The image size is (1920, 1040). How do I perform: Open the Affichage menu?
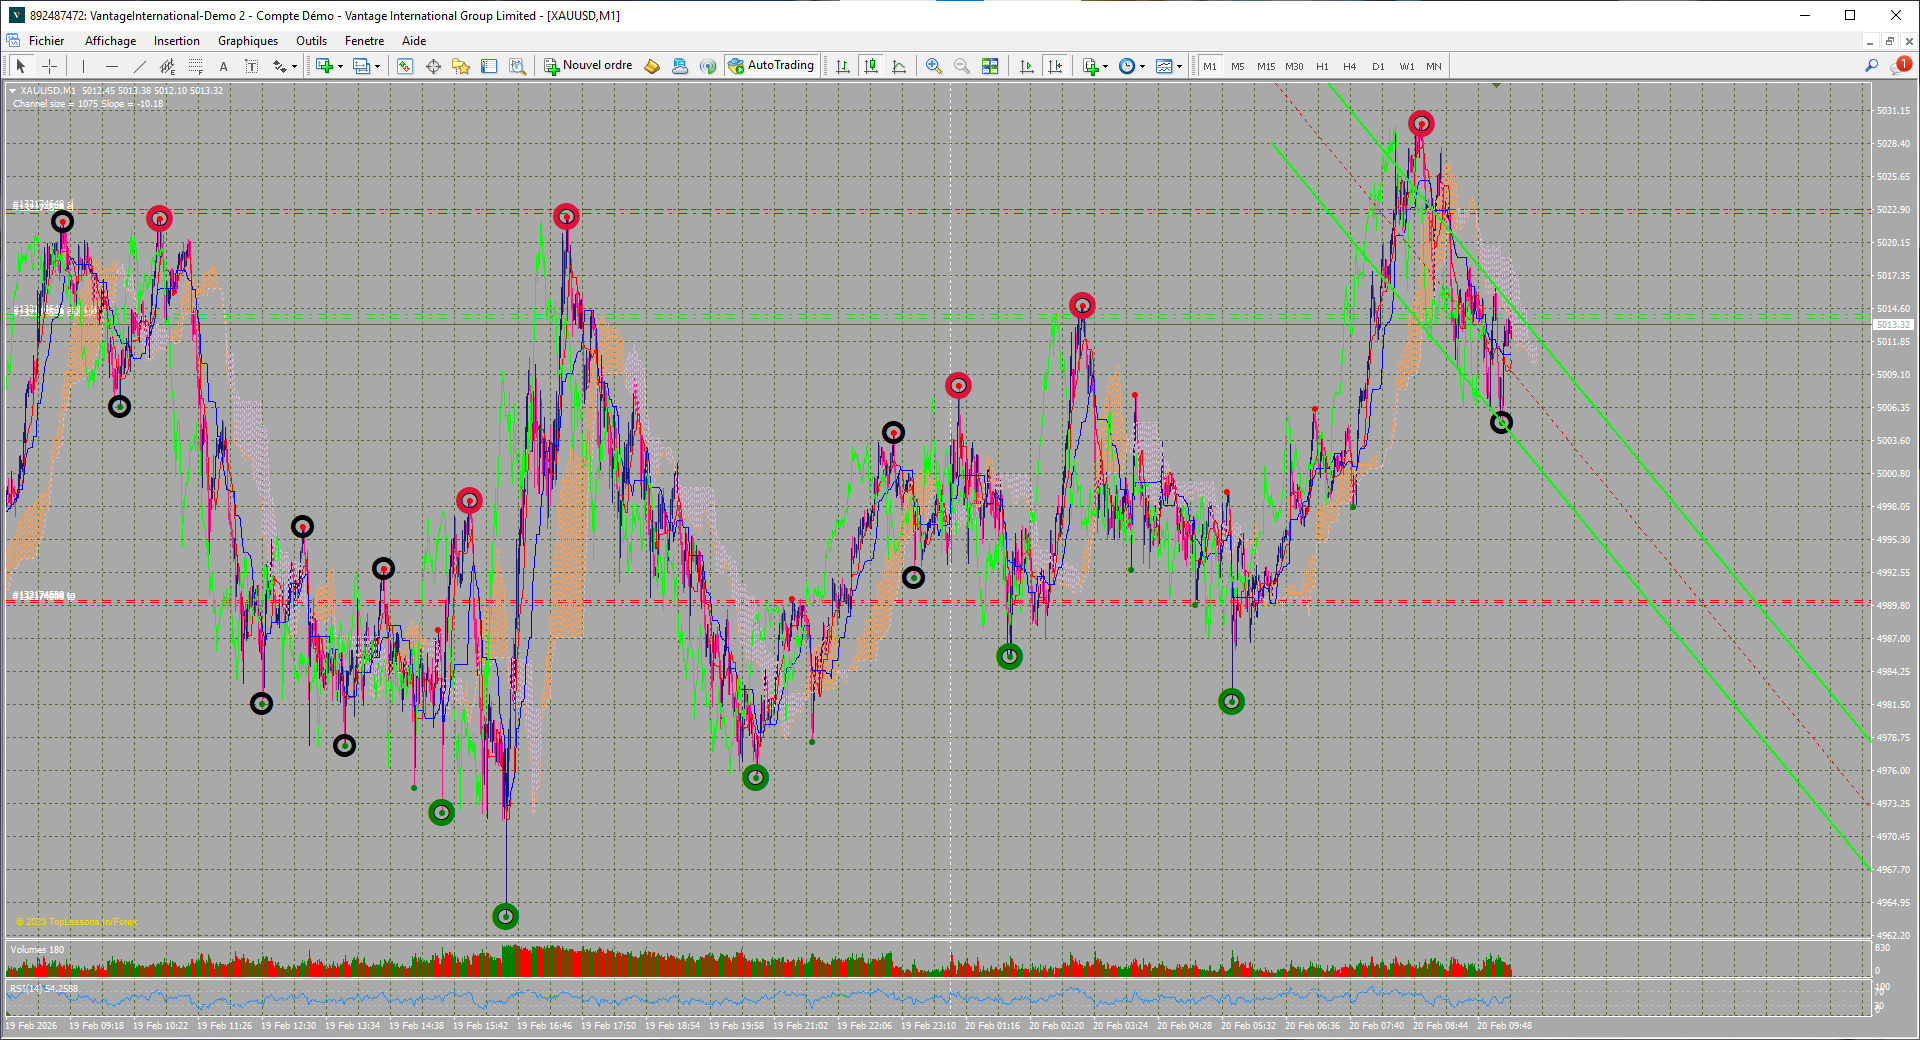click(110, 41)
